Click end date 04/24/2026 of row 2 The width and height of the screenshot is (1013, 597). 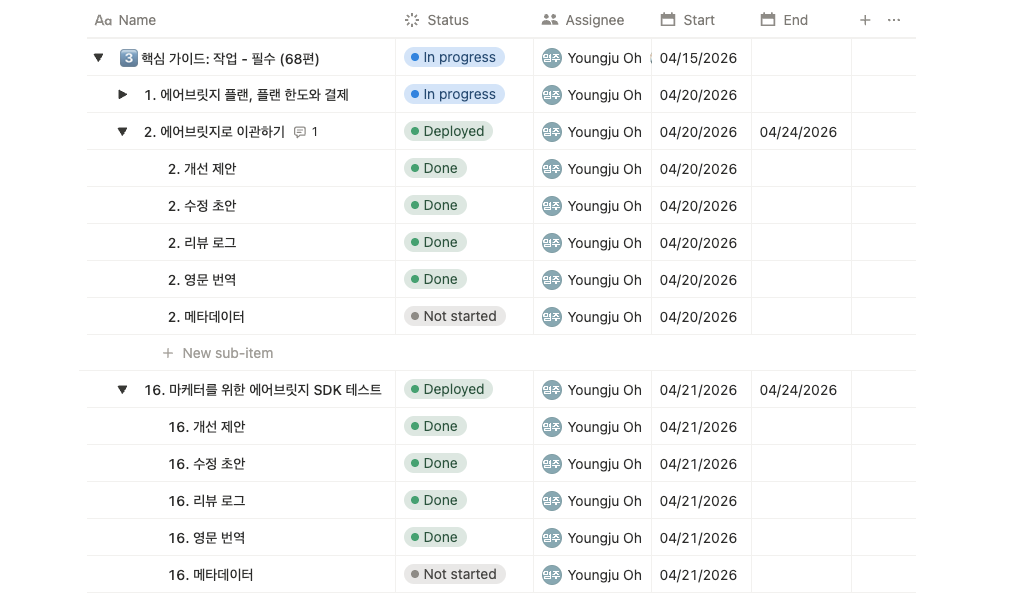[798, 132]
